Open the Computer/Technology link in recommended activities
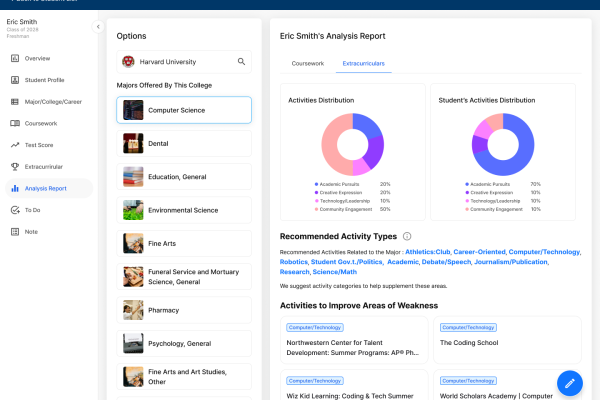Screen dimensions: 600x400 tap(544, 252)
